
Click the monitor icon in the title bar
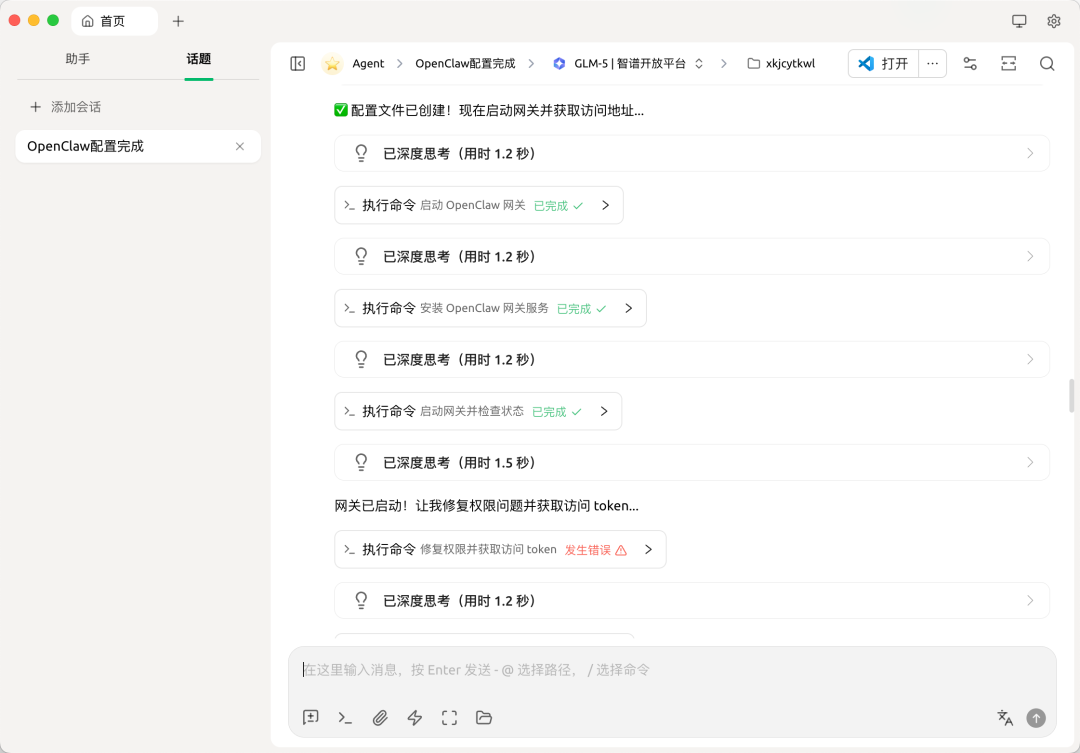point(1018,20)
